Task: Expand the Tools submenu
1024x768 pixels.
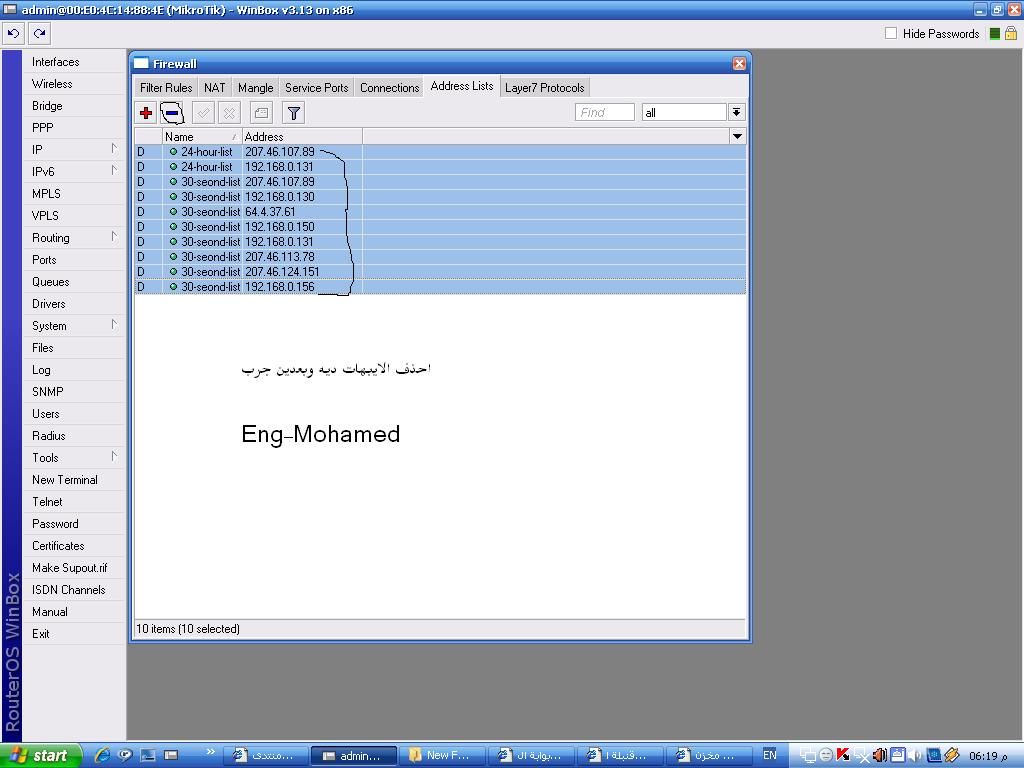Action: pyautogui.click(x=73, y=458)
